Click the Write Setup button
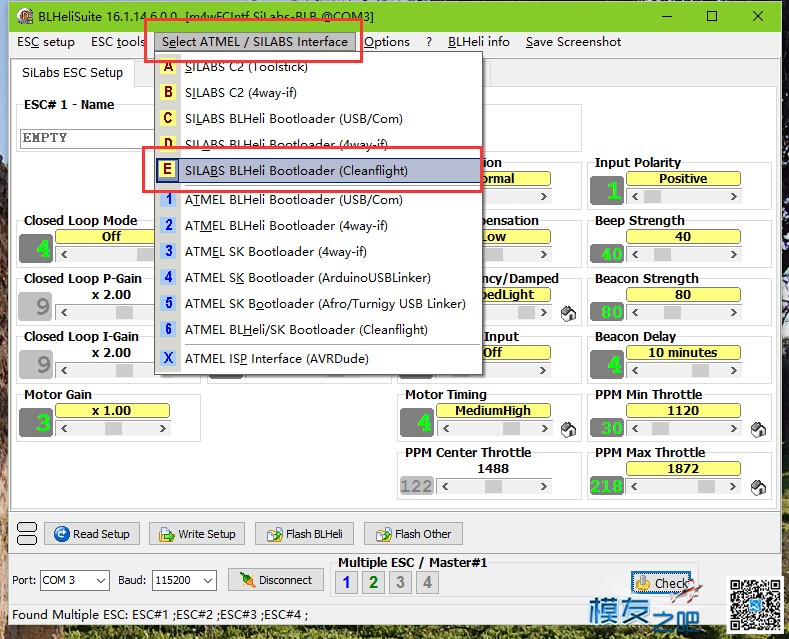Viewport: 789px width, 639px height. (x=197, y=534)
